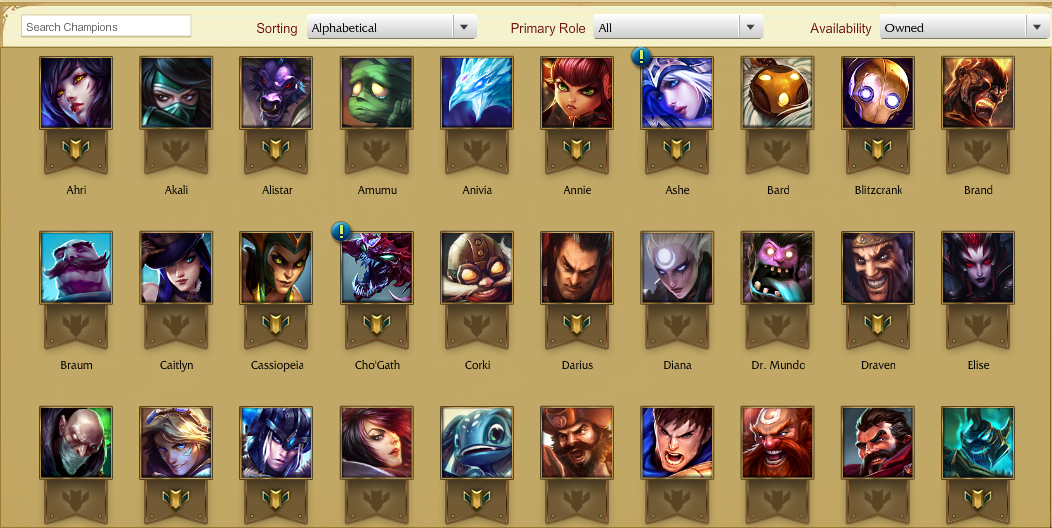
Task: Click the alert badge on Ashe
Action: click(x=641, y=57)
